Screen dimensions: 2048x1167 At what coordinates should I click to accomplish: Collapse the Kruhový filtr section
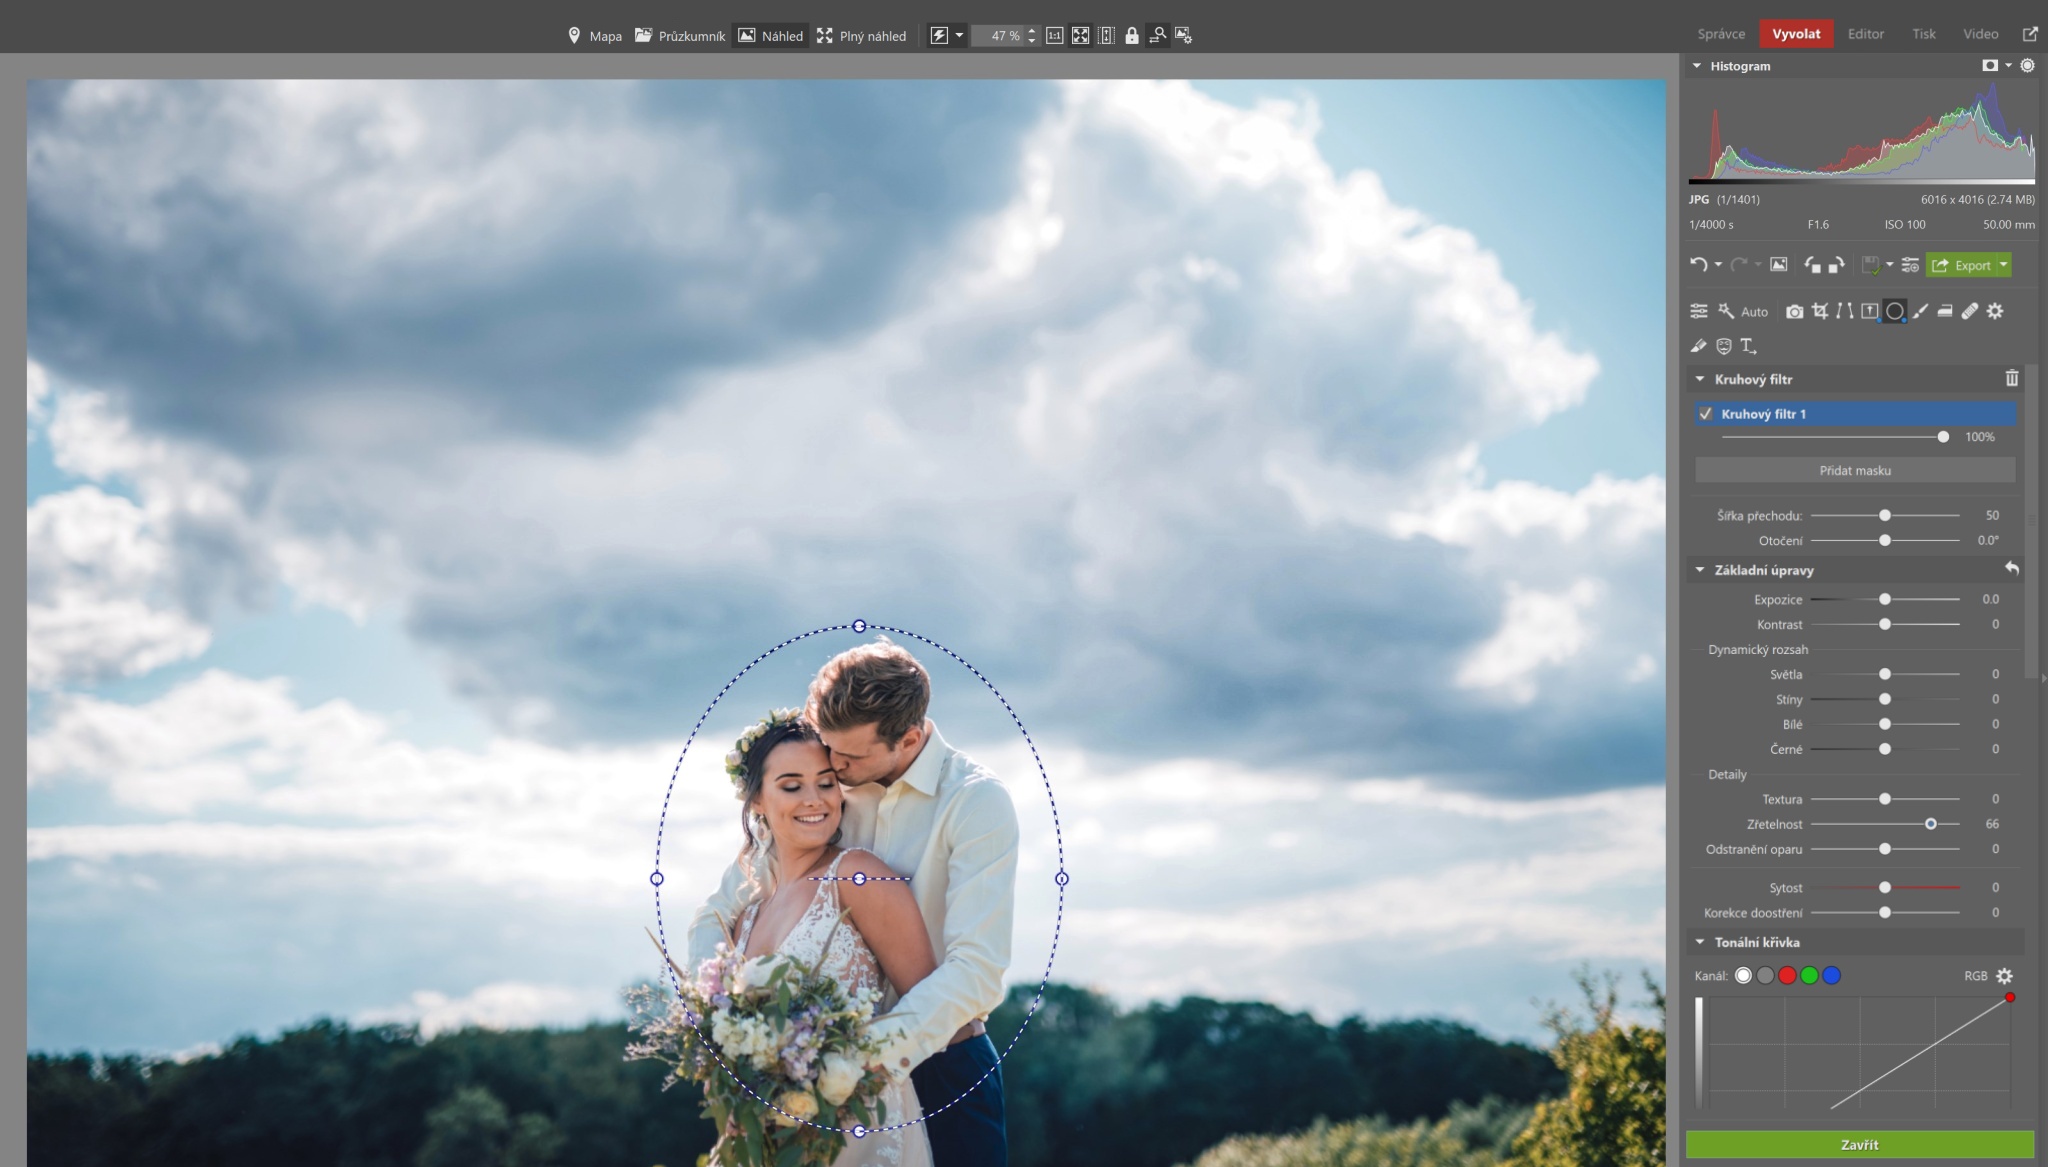pos(1700,379)
